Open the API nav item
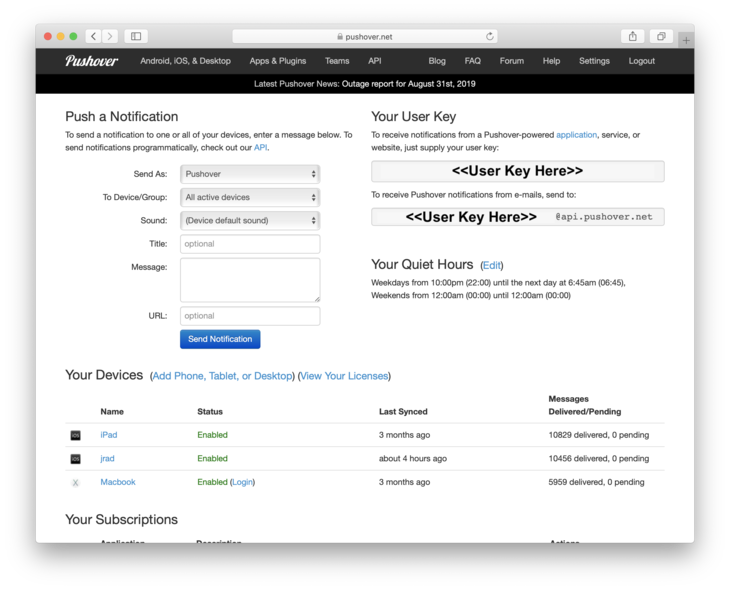Viewport: 730px width, 590px height. pyautogui.click(x=375, y=61)
